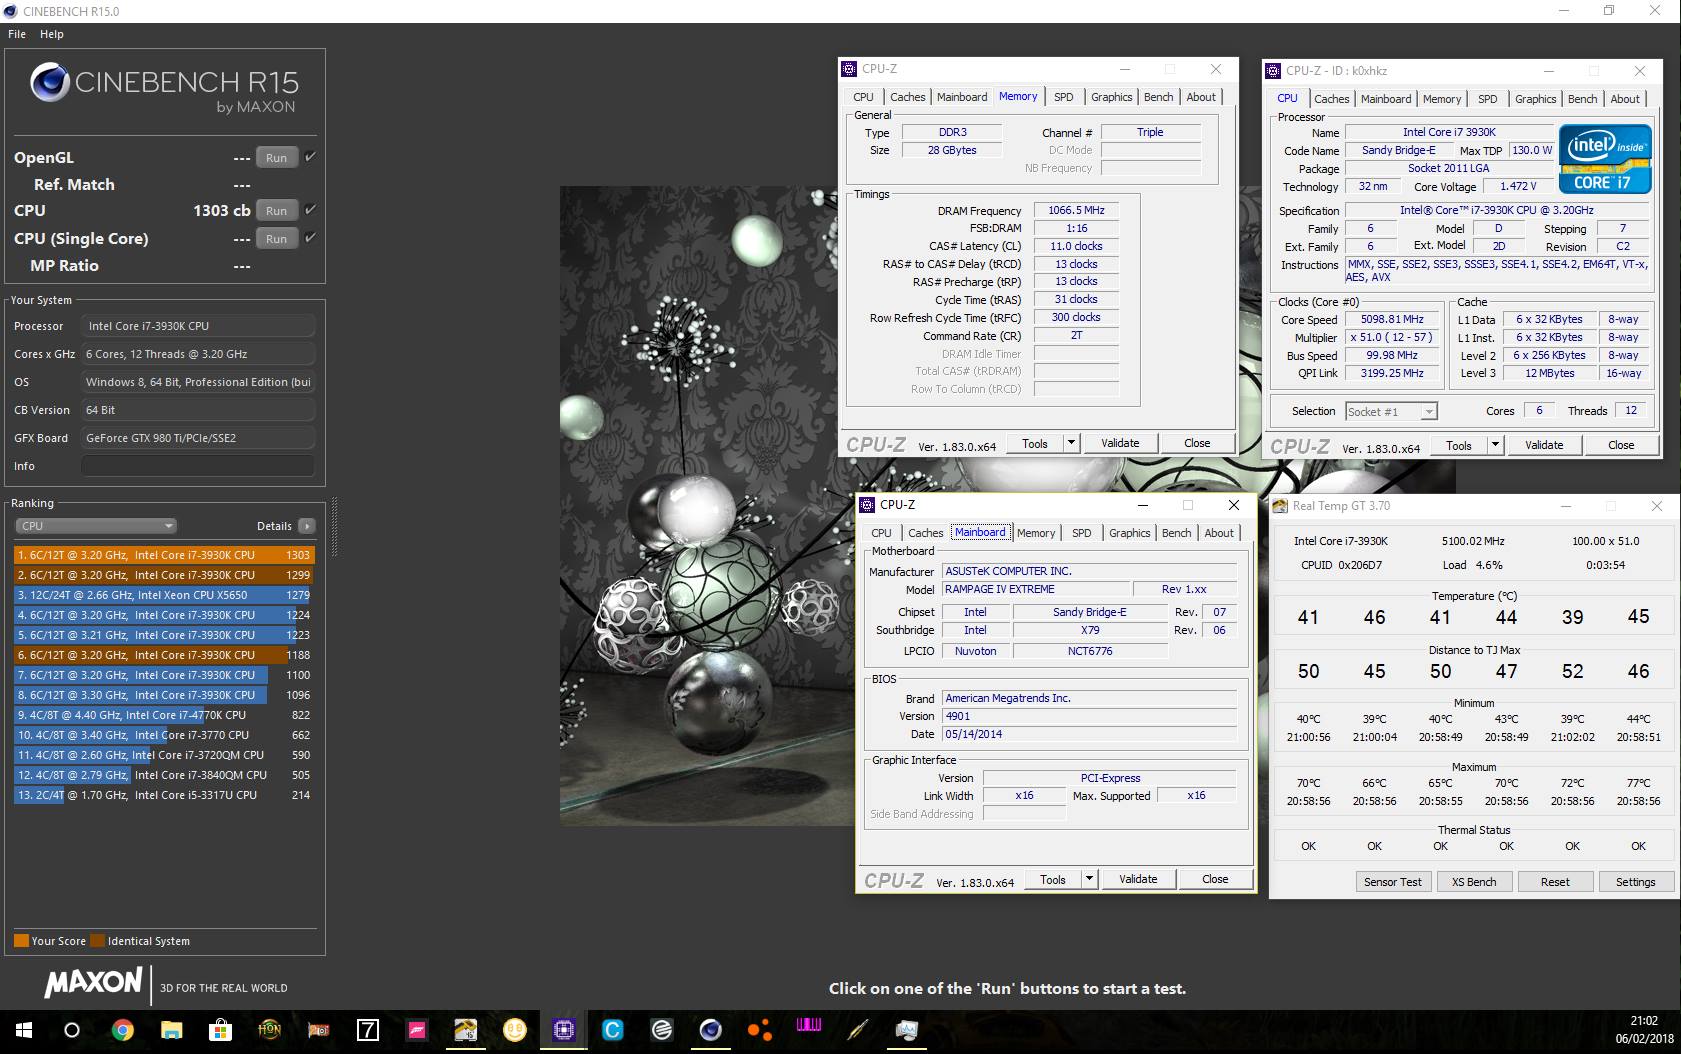Open the Cinebench Help menu
This screenshot has height=1054, width=1681.
[52, 34]
